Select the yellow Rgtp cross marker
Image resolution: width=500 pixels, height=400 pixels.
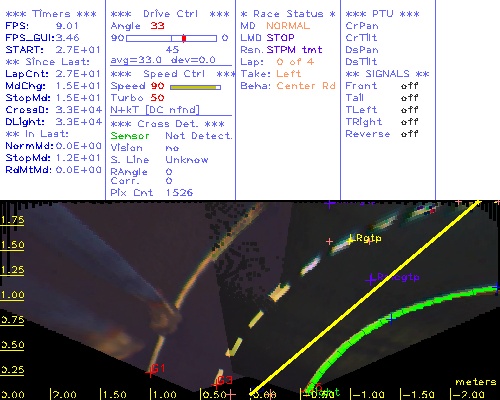point(350,240)
